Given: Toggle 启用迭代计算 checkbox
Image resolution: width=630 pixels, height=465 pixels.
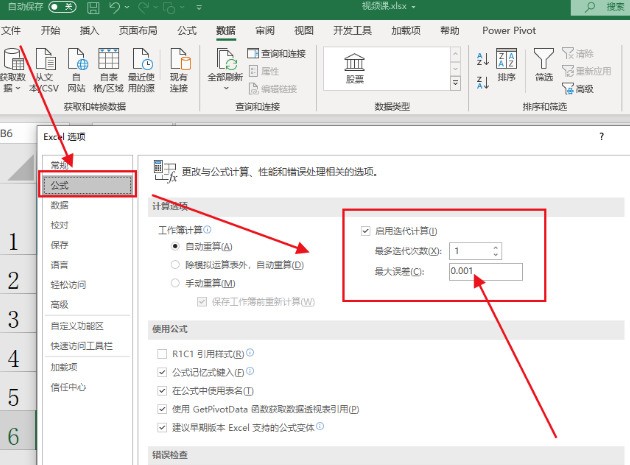Looking at the screenshot, I should click(365, 231).
